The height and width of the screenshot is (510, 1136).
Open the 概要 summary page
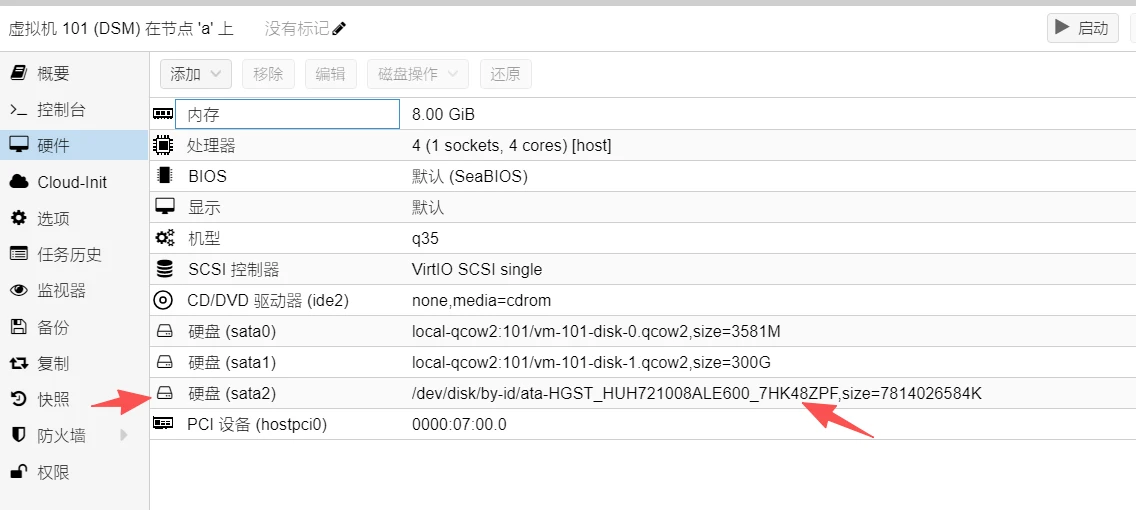(53, 73)
